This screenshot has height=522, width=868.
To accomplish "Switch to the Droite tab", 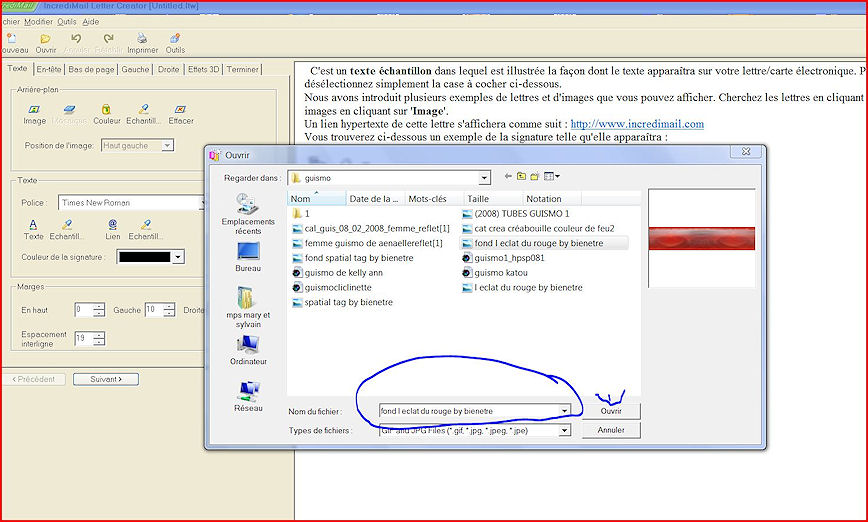I will pos(168,69).
